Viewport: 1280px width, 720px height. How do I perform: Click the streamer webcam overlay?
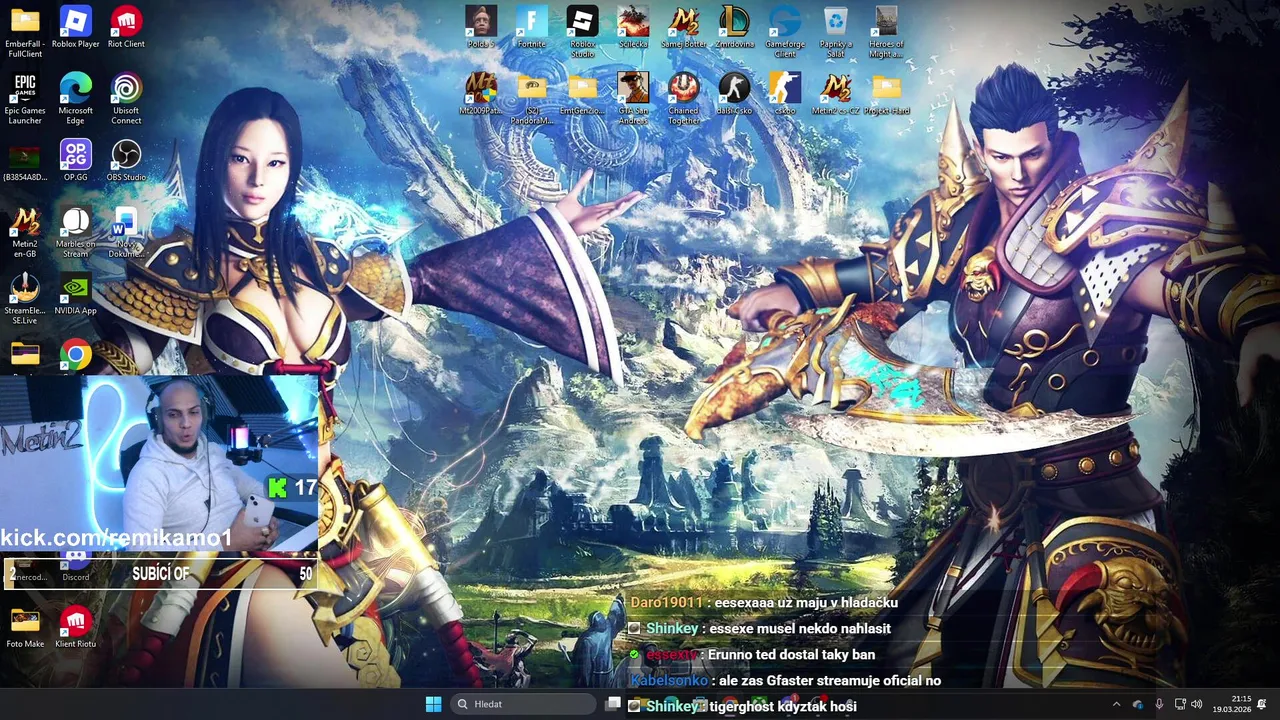[x=160, y=465]
